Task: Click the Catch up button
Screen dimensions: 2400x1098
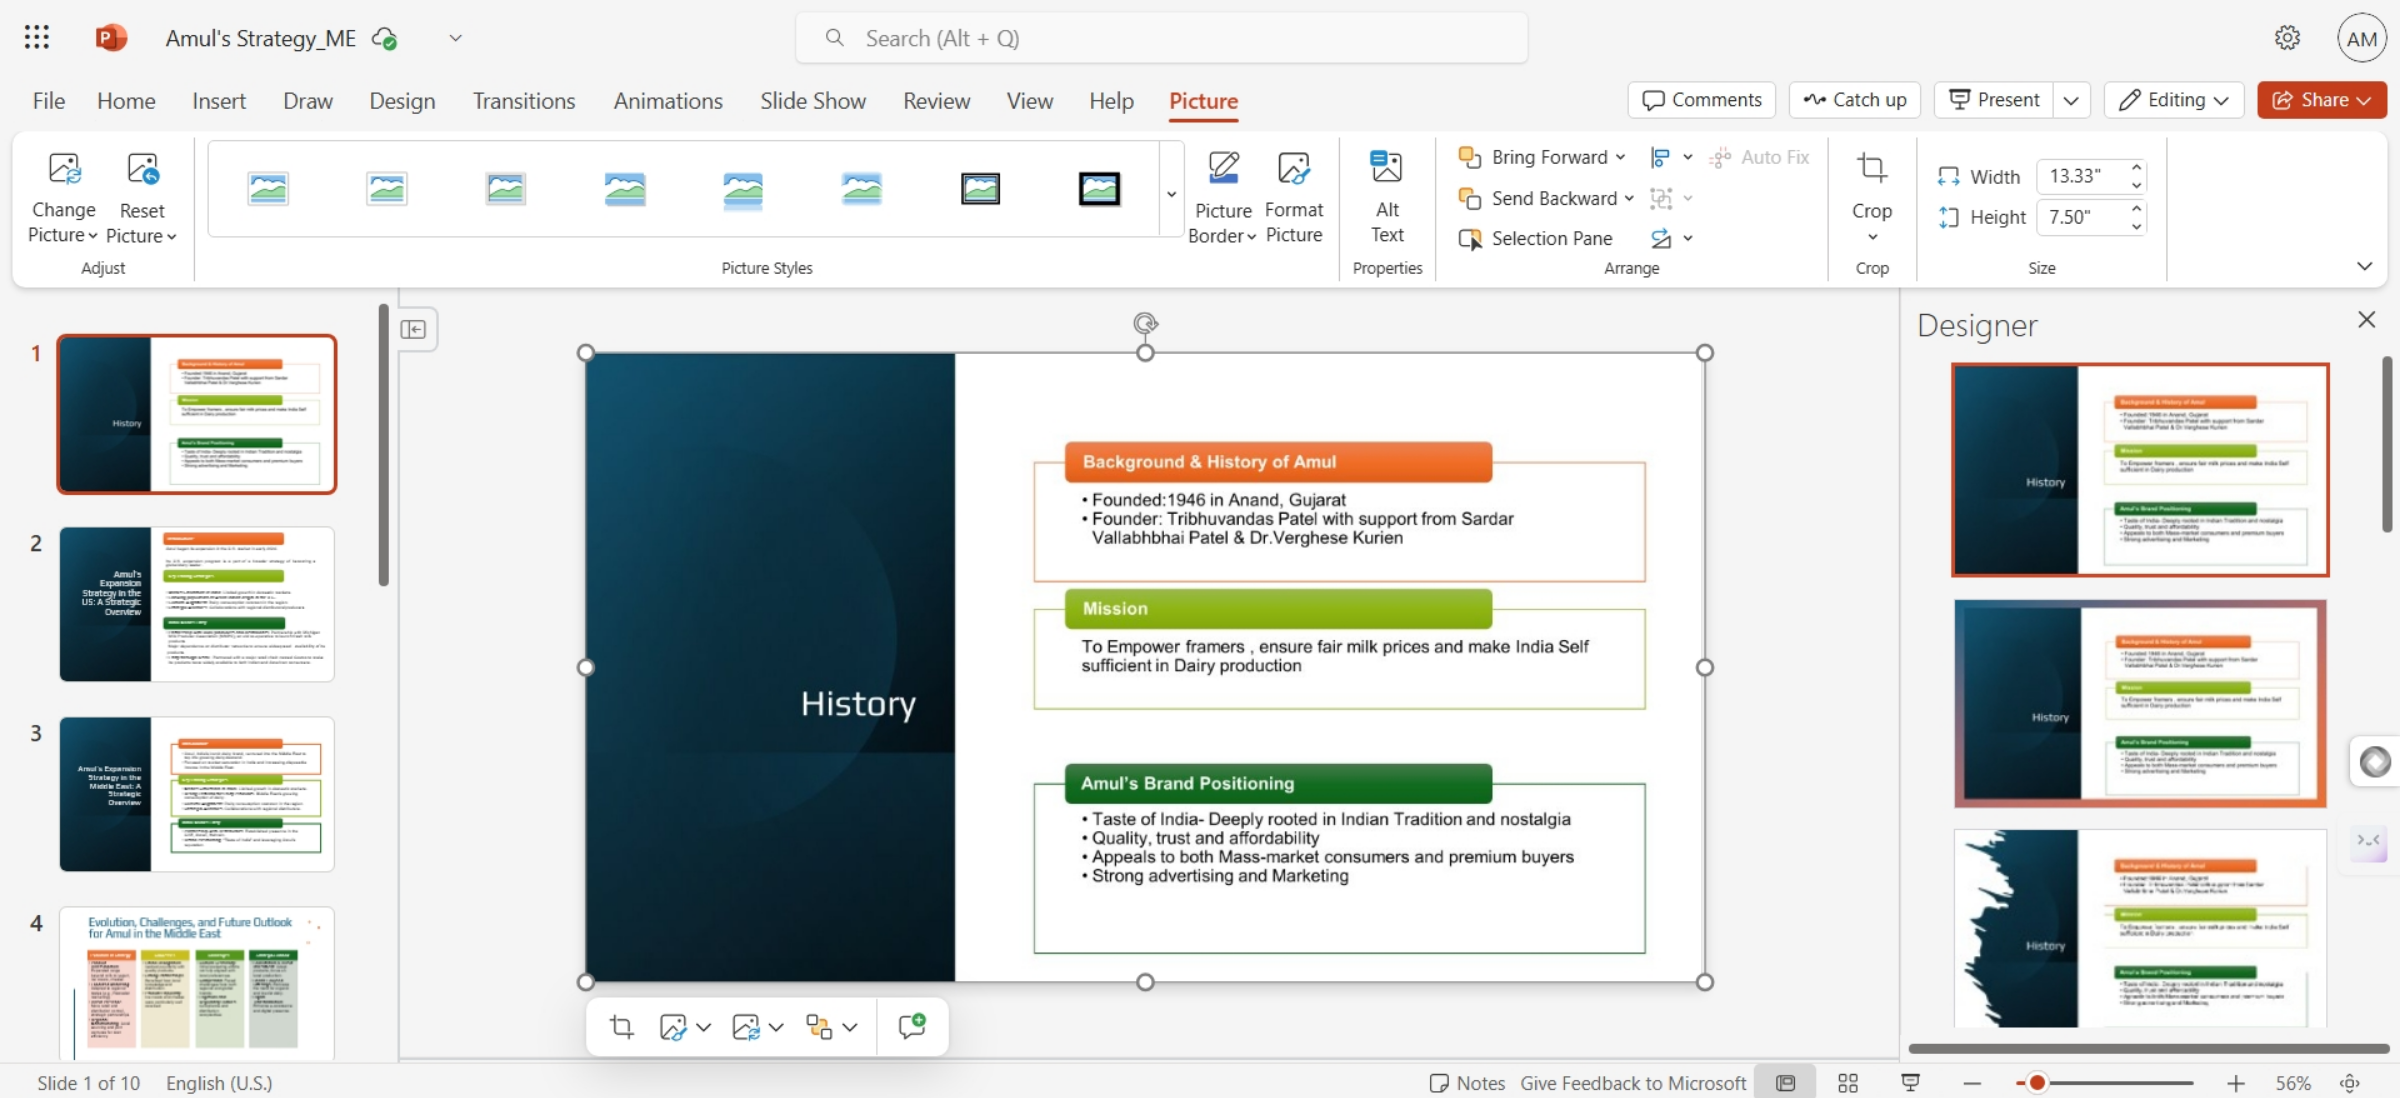Action: [x=1854, y=100]
